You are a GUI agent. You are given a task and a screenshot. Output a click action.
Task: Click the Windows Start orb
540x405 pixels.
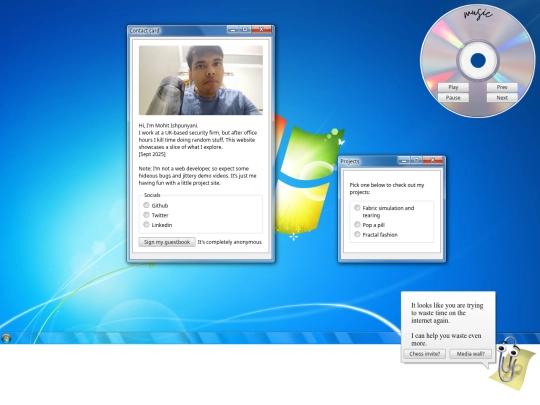(x=6, y=338)
